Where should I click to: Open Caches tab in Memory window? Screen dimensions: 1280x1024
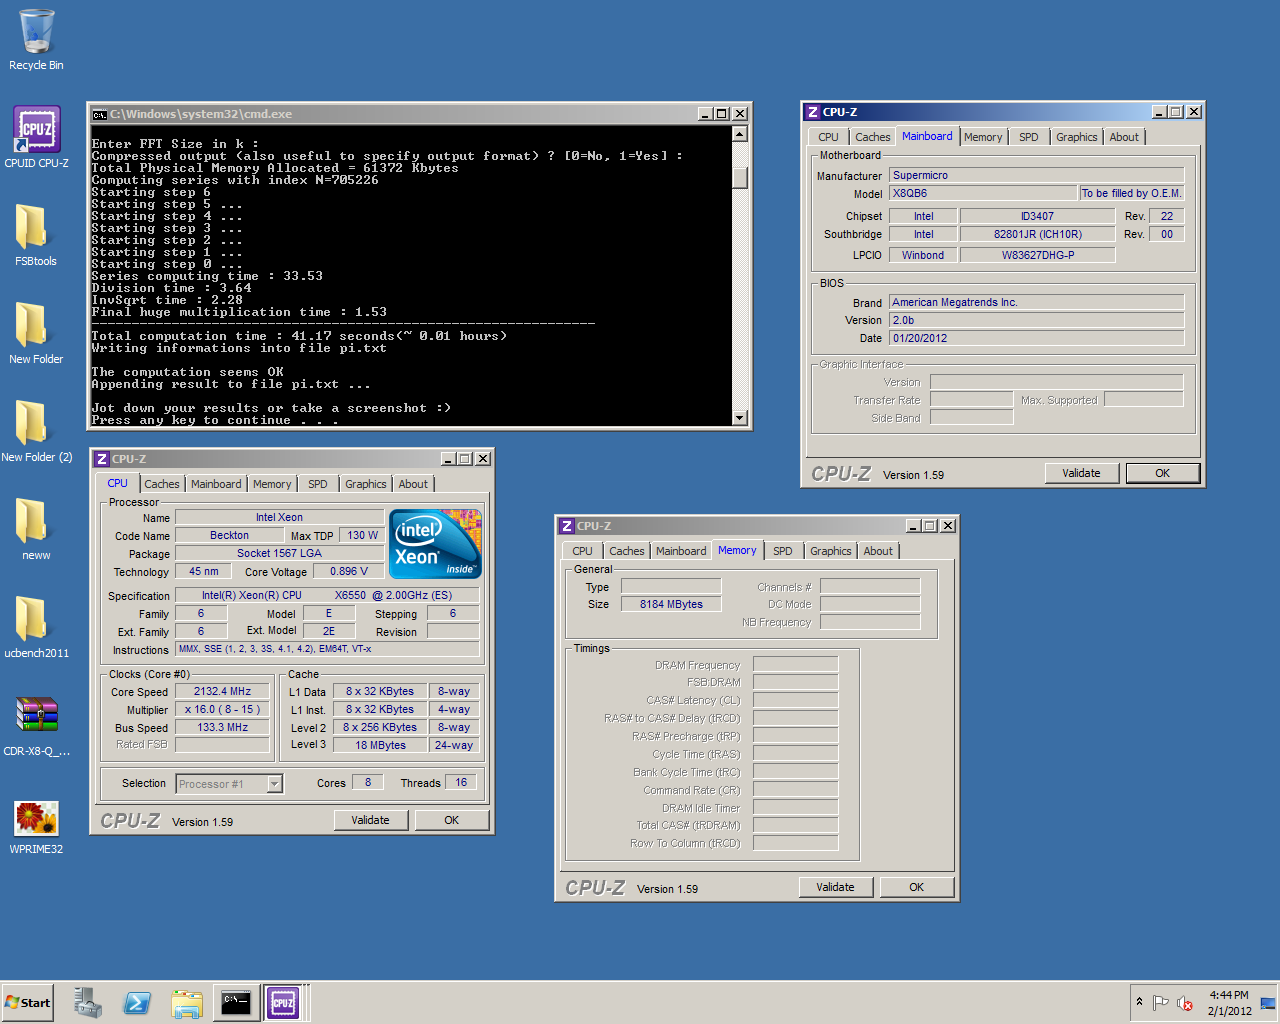[627, 551]
